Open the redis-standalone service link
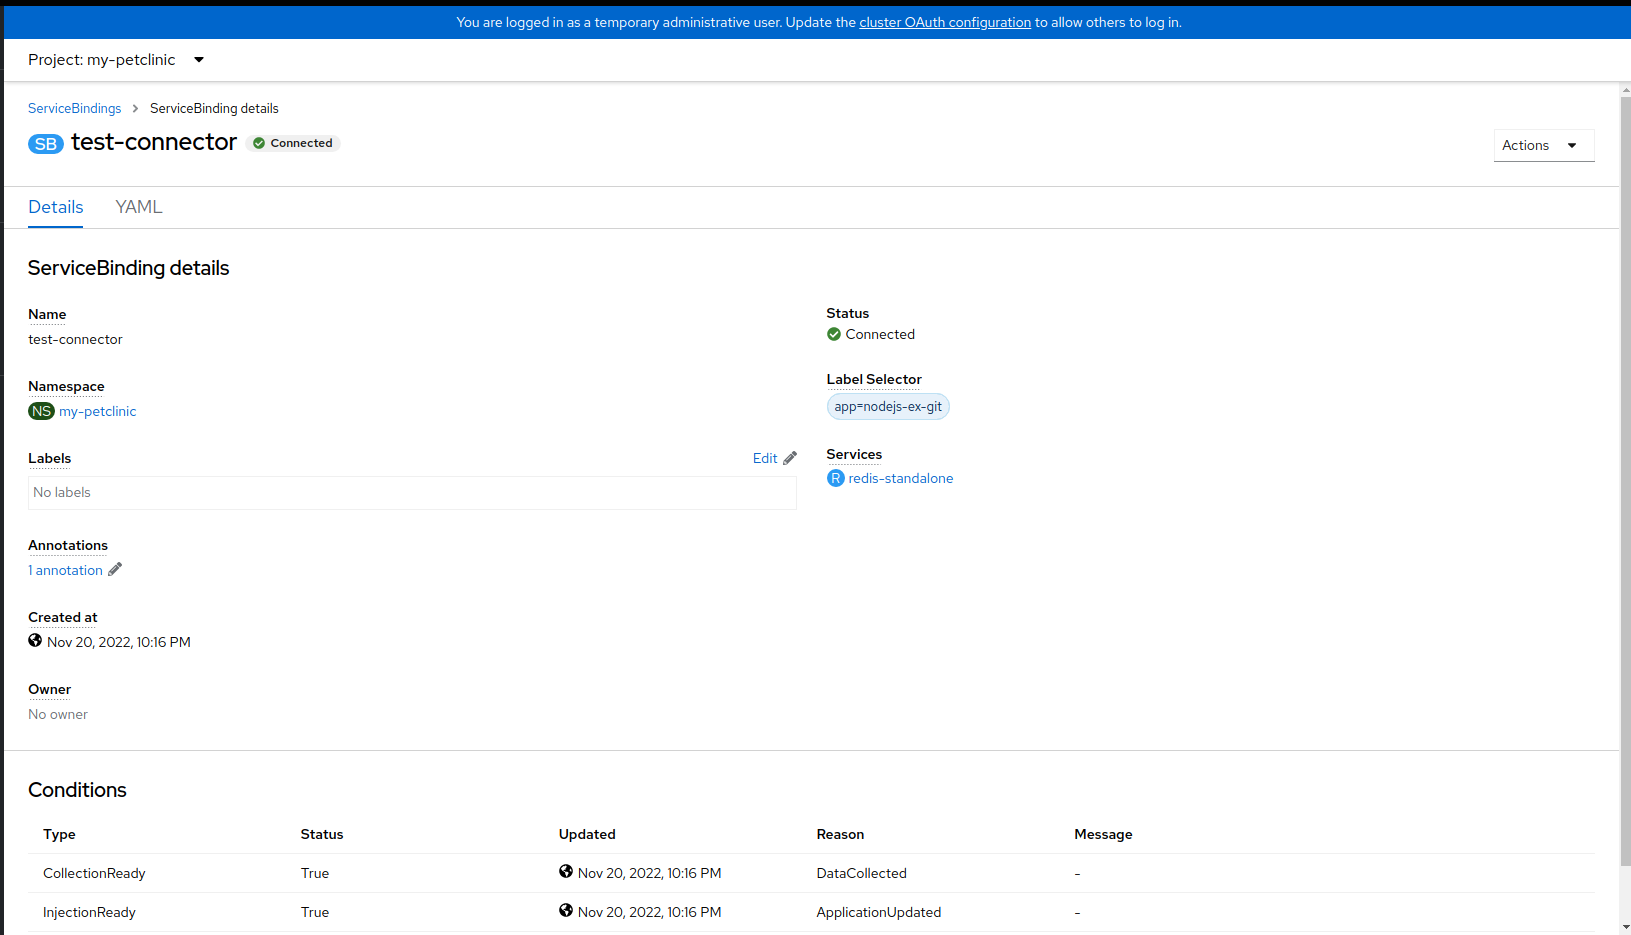 pos(901,478)
